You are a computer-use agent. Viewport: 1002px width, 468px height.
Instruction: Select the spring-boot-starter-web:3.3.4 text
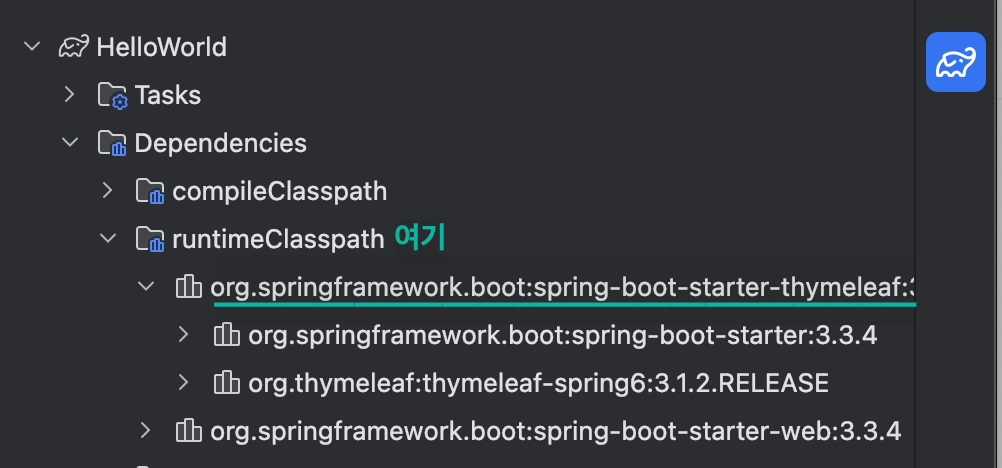[556, 431]
